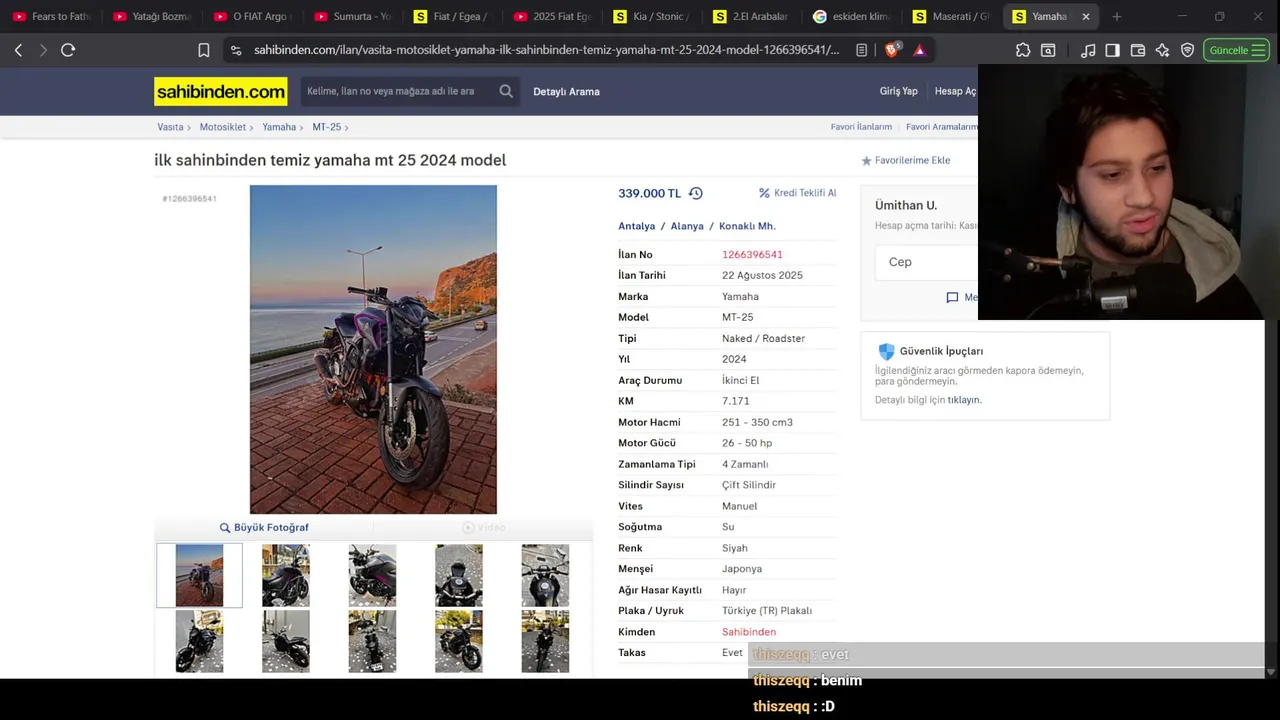Viewport: 1280px width, 720px height.
Task: Click the Sahibinden seller type link
Action: (x=749, y=632)
